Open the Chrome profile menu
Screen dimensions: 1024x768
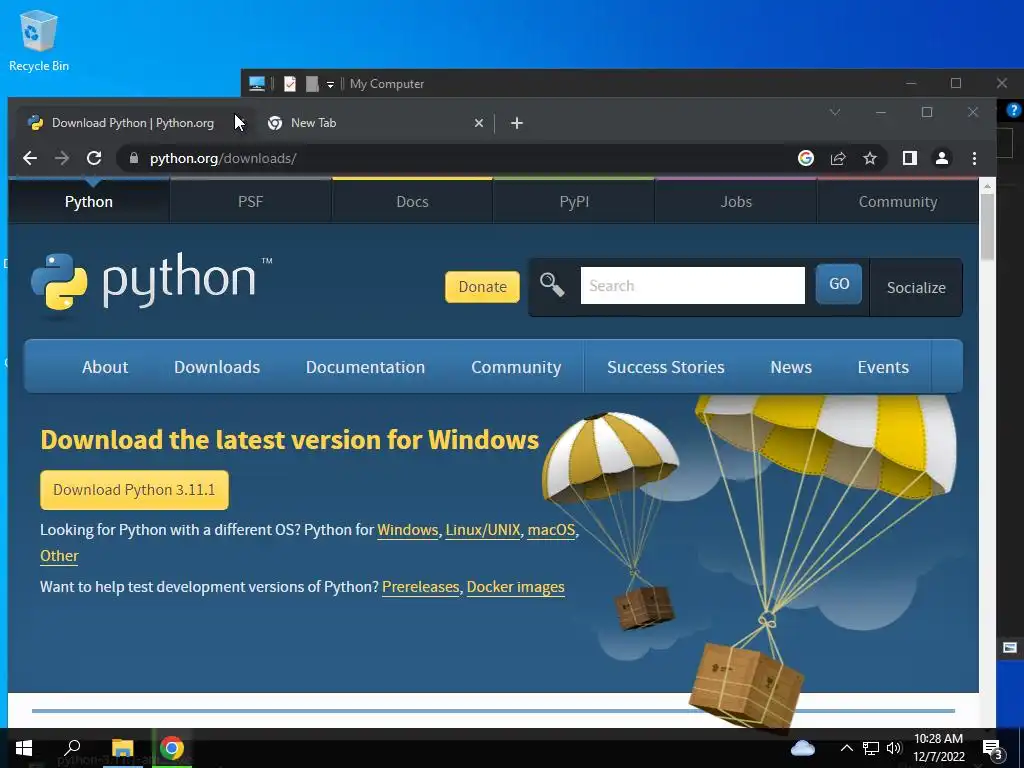tap(942, 158)
